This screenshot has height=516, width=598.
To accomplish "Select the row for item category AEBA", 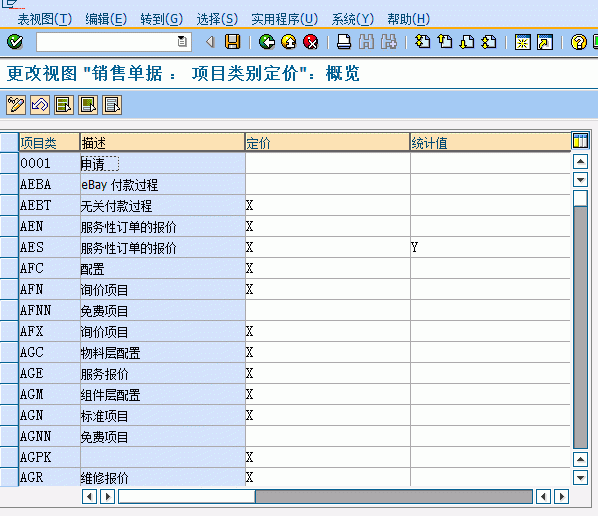I will pyautogui.click(x=9, y=185).
